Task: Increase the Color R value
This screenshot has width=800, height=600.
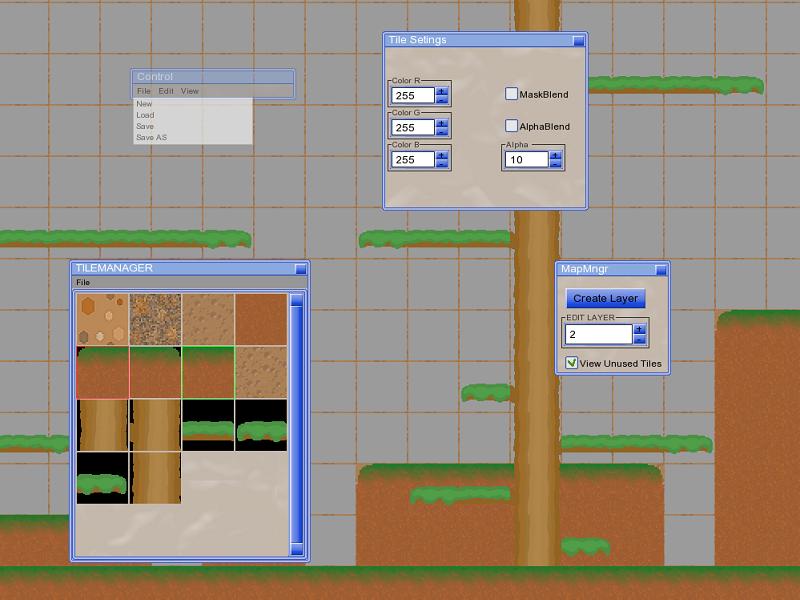Action: [442, 91]
